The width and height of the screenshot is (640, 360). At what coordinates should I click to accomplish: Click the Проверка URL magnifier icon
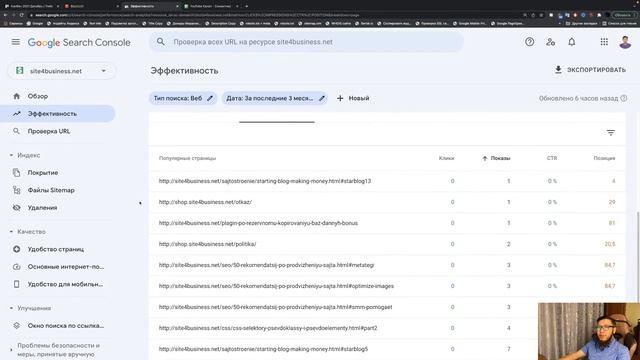coord(16,131)
